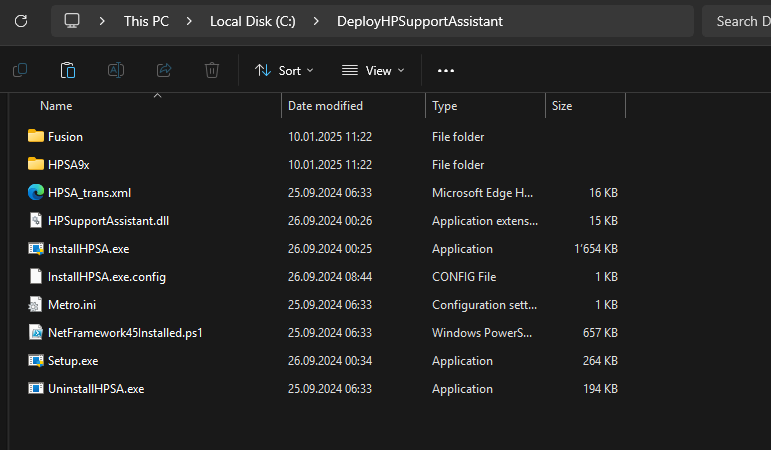Image resolution: width=771 pixels, height=450 pixels.
Task: Open the View dropdown menu
Action: [373, 71]
